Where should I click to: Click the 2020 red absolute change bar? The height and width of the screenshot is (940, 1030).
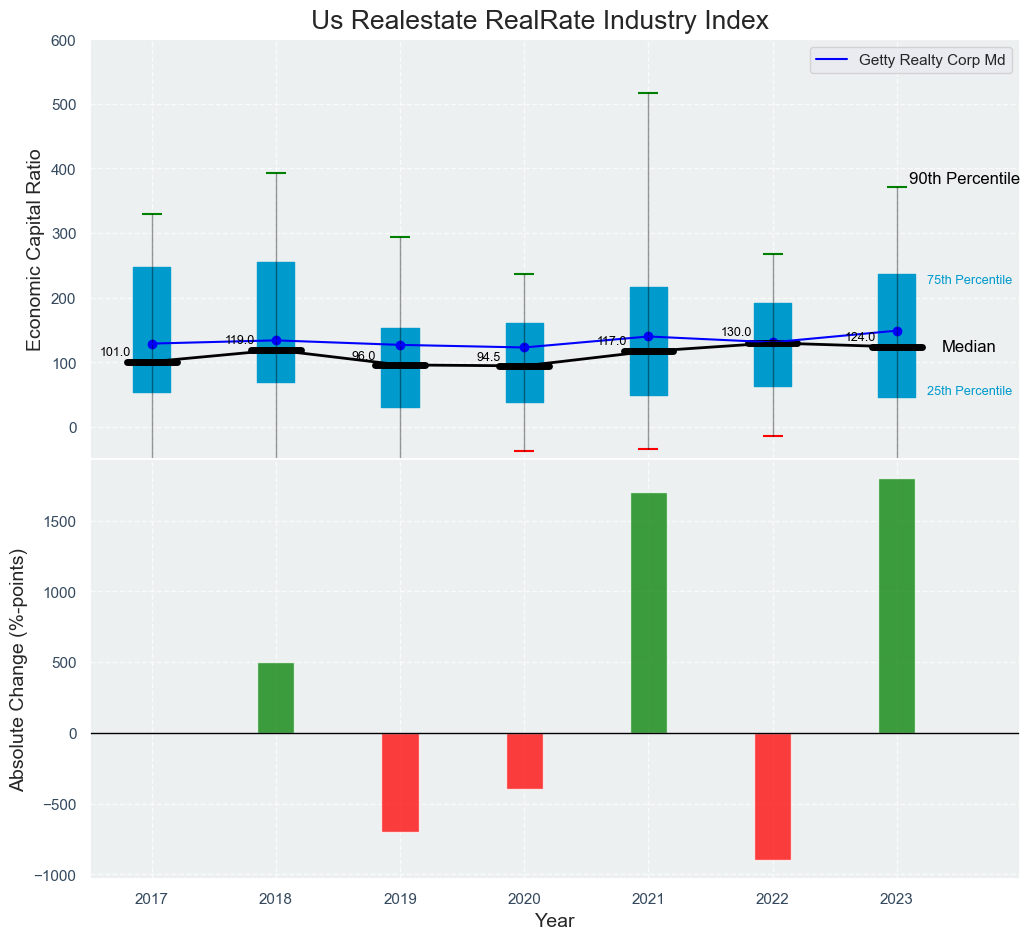pos(524,761)
